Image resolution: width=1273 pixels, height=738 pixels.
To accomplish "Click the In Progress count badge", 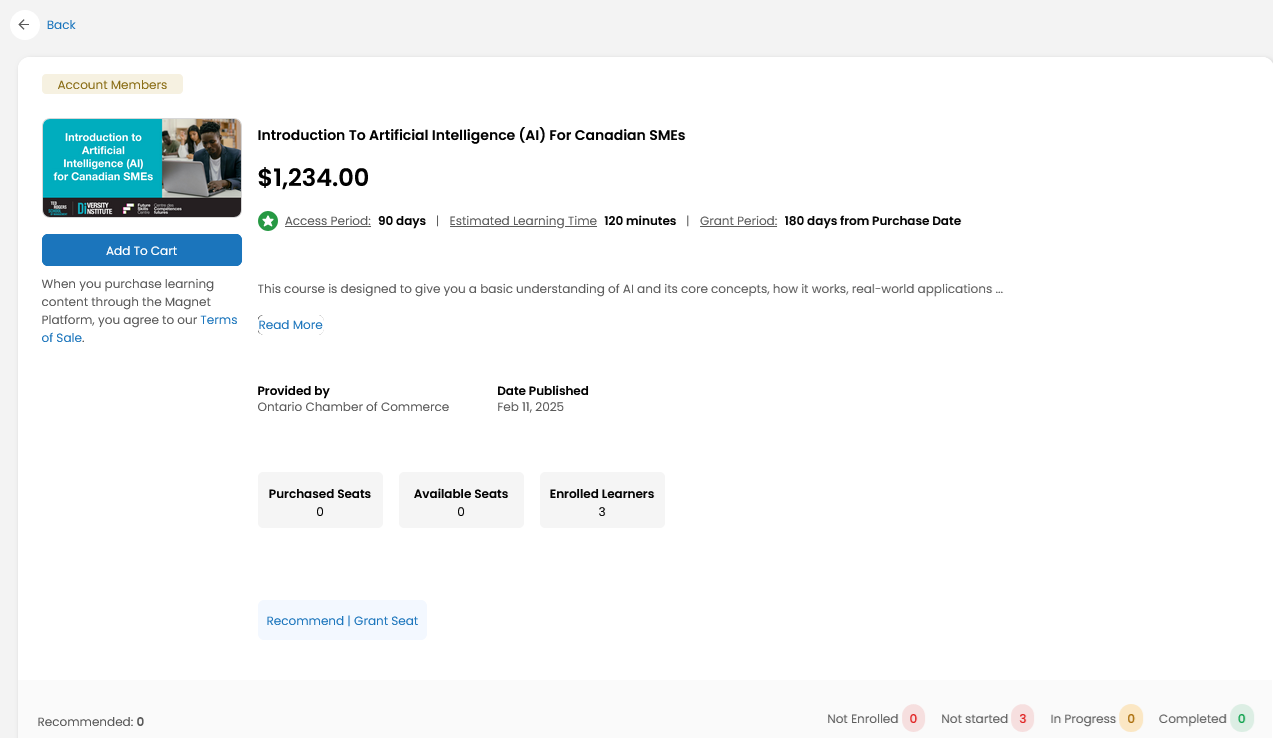I will coord(1131,719).
